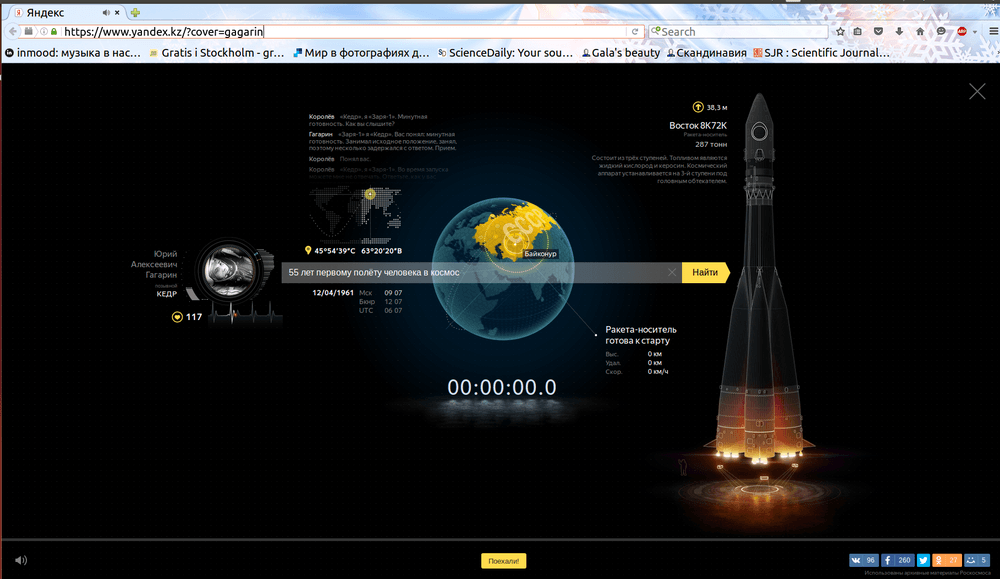The width and height of the screenshot is (1000, 579).
Task: Expand the Adblock Plus dropdown arrow
Action: coord(974,32)
